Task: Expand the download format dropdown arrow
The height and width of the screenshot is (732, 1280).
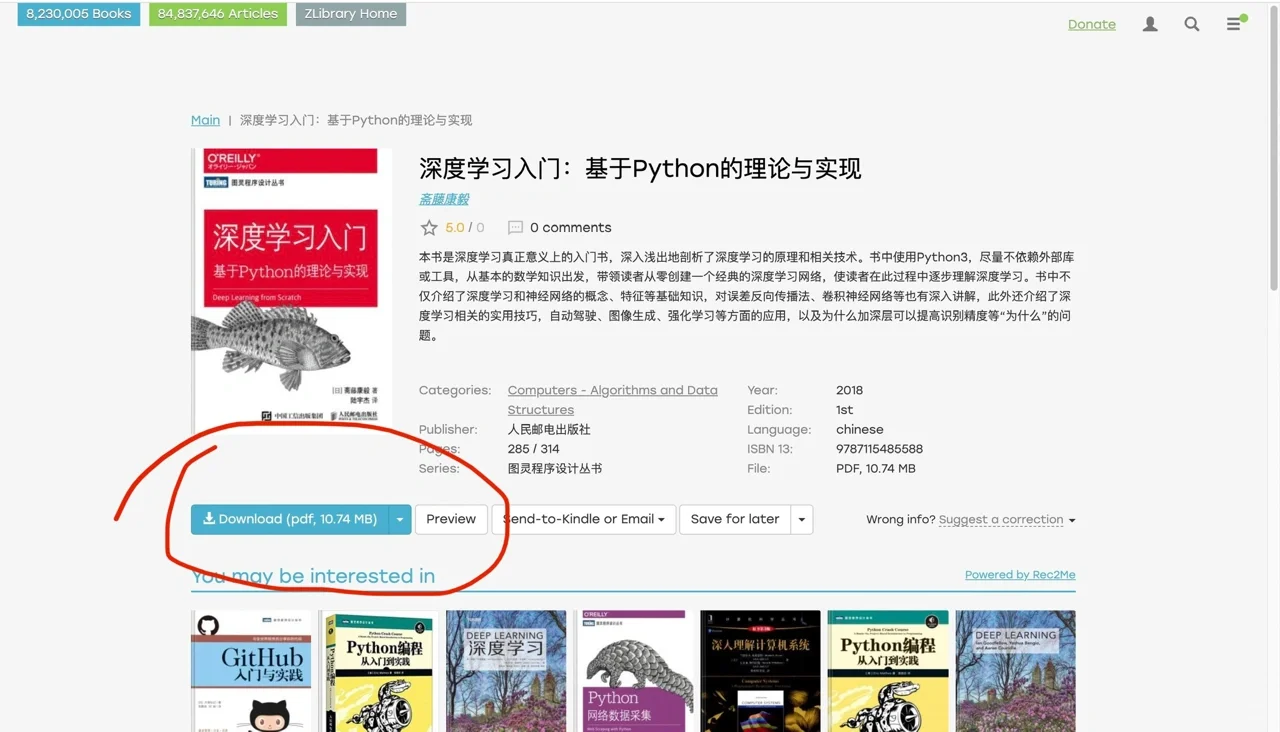Action: click(x=400, y=519)
